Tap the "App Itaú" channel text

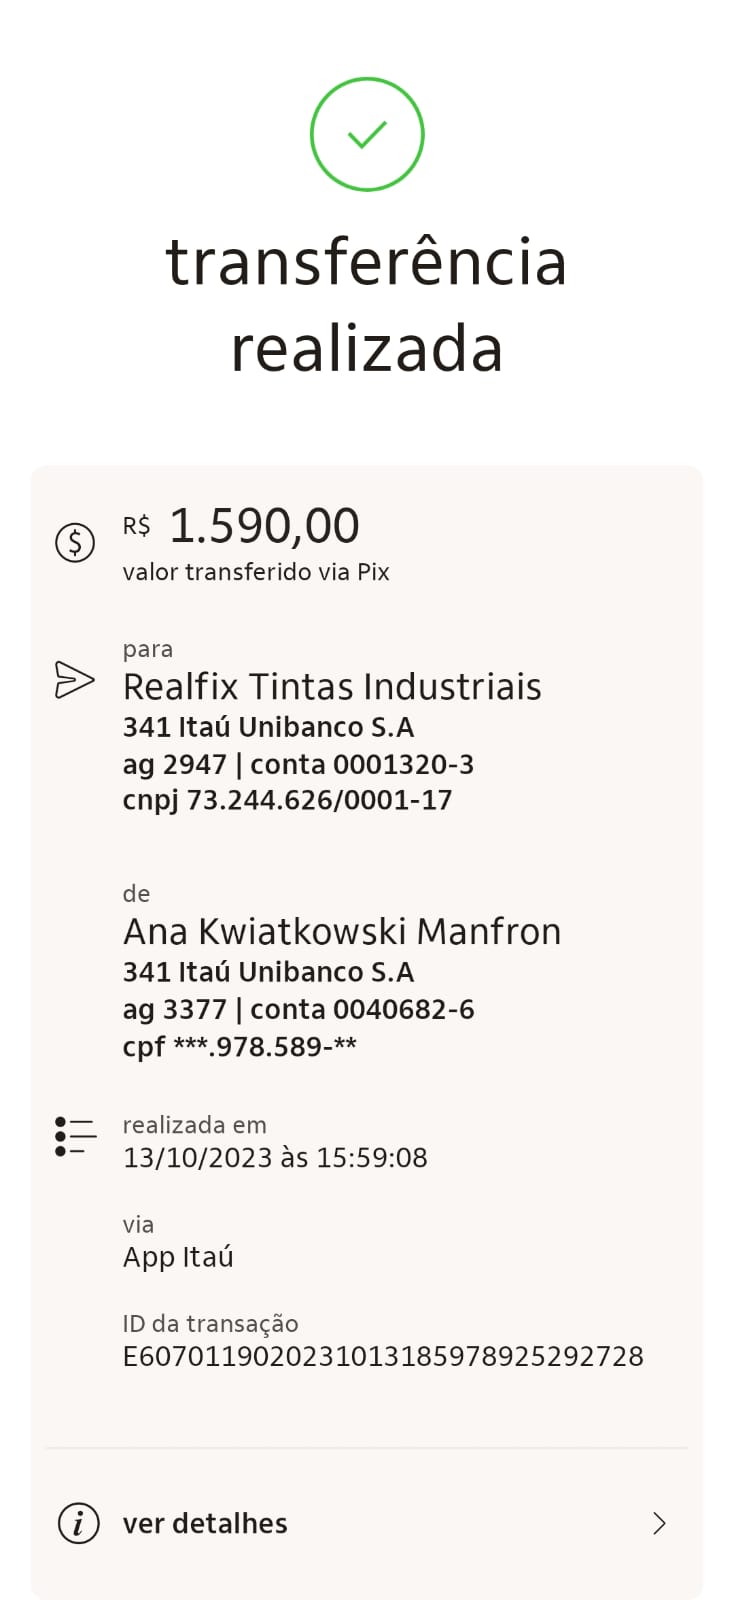[178, 1257]
